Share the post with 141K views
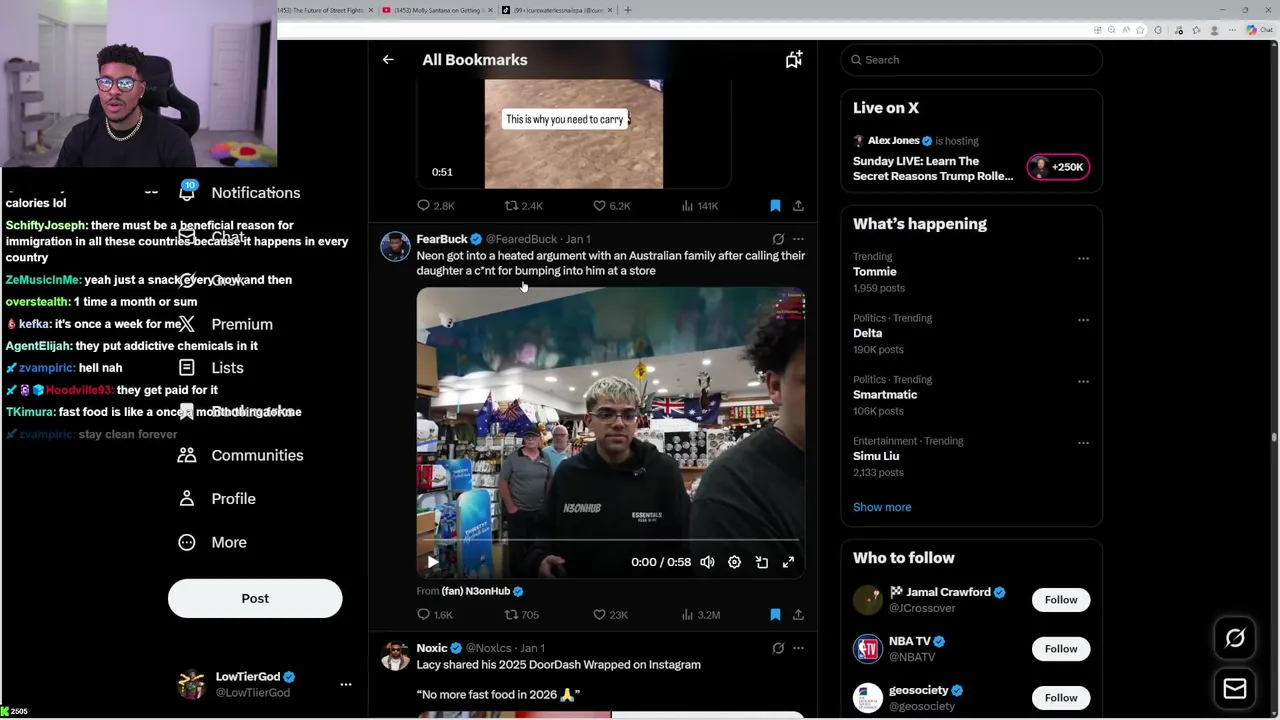The width and height of the screenshot is (1280, 720). pyautogui.click(x=798, y=206)
